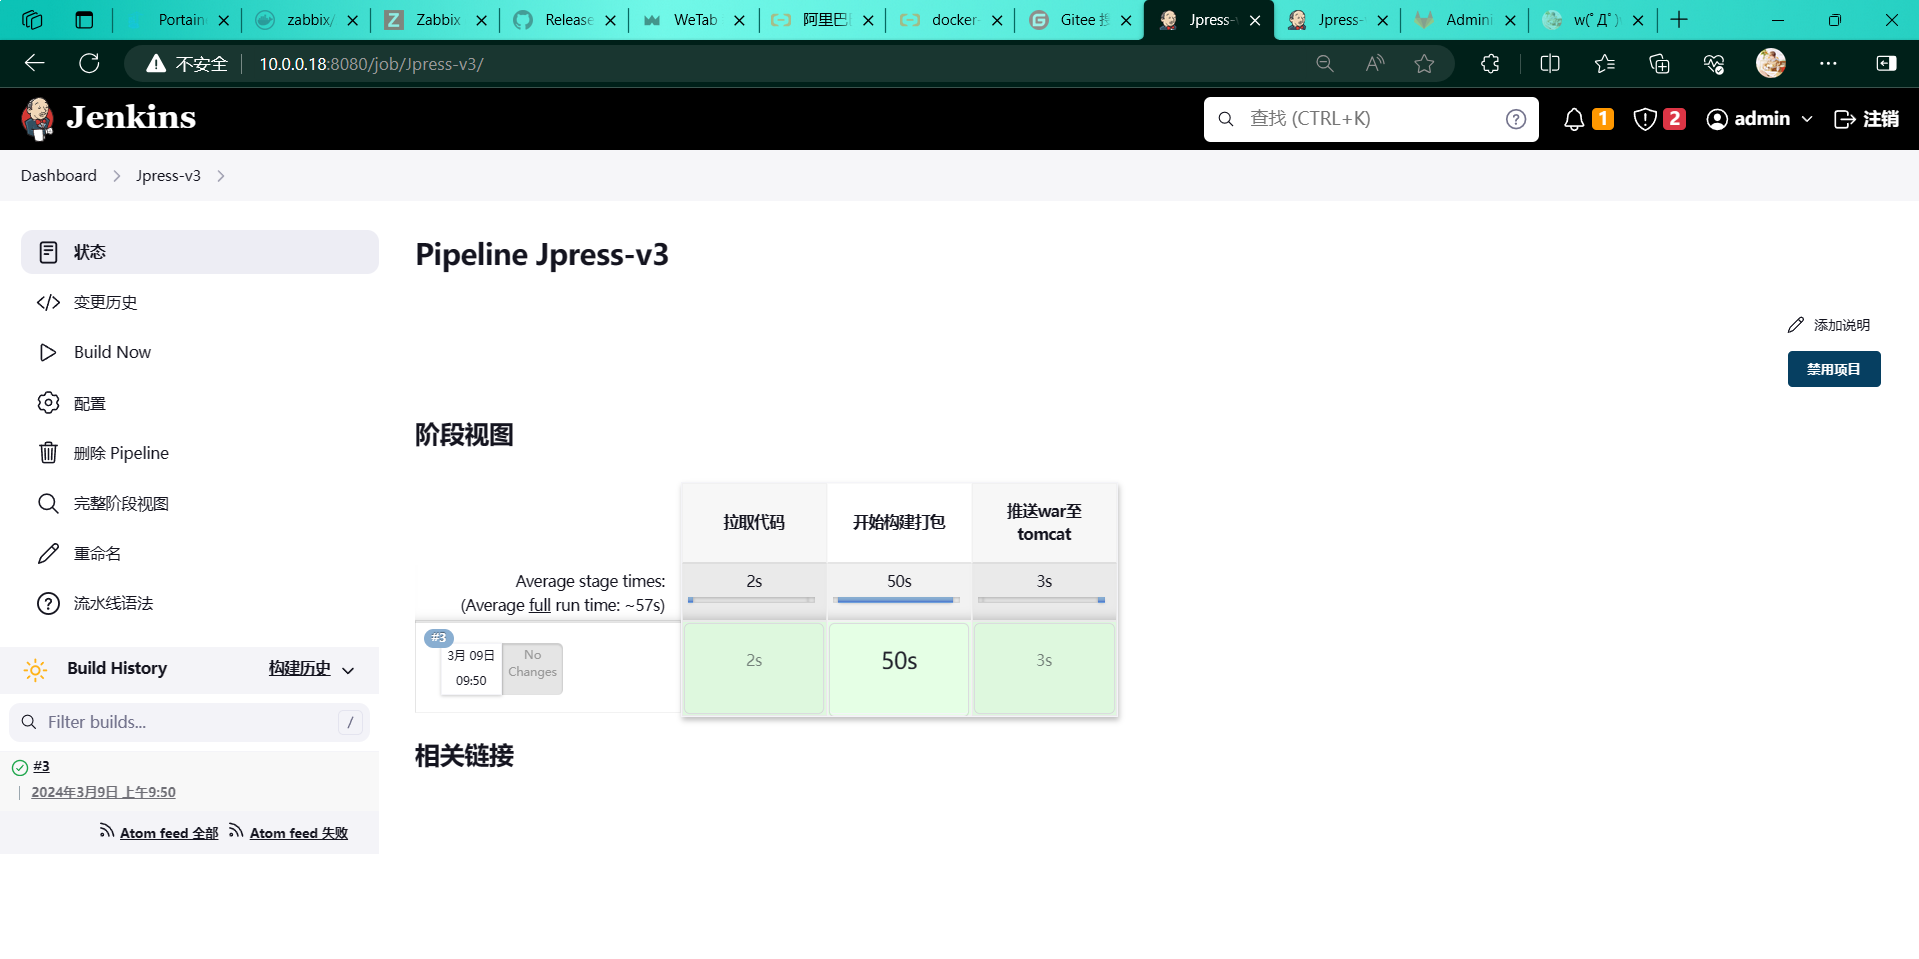This screenshot has width=1919, height=959.
Task: Open browser extensions puzzle icon
Action: 1490,64
